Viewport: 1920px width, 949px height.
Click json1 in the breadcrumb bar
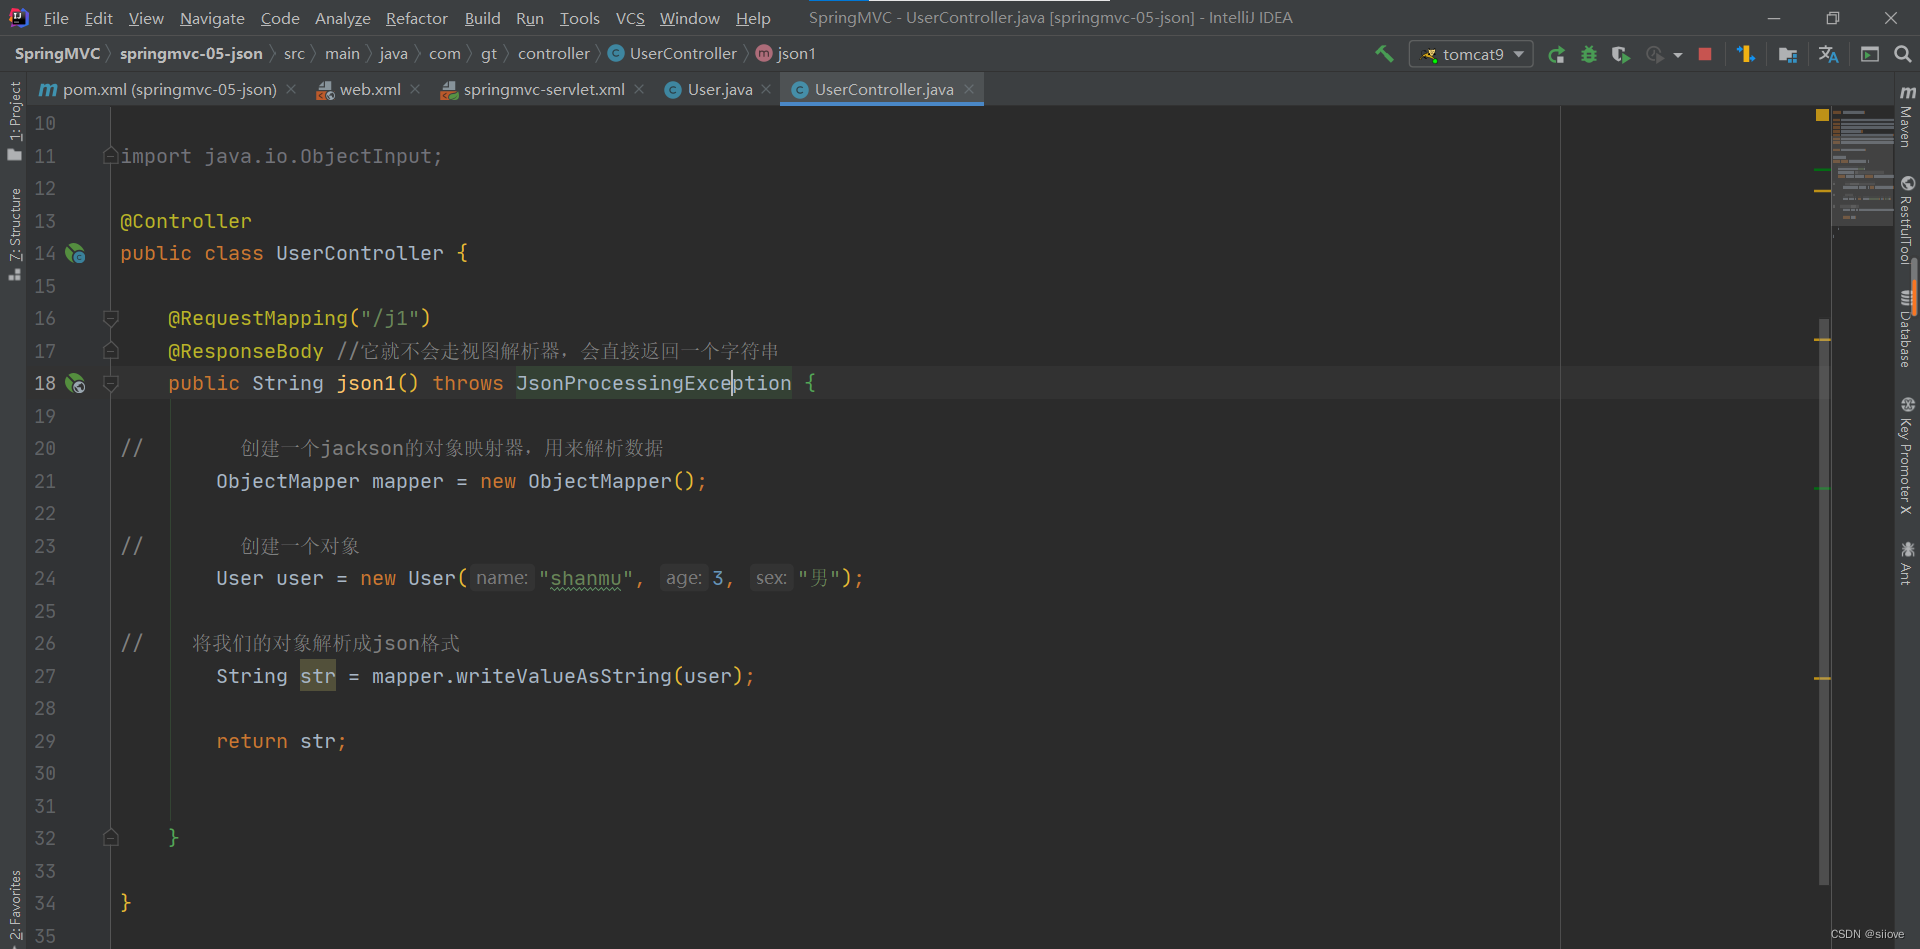(x=797, y=53)
